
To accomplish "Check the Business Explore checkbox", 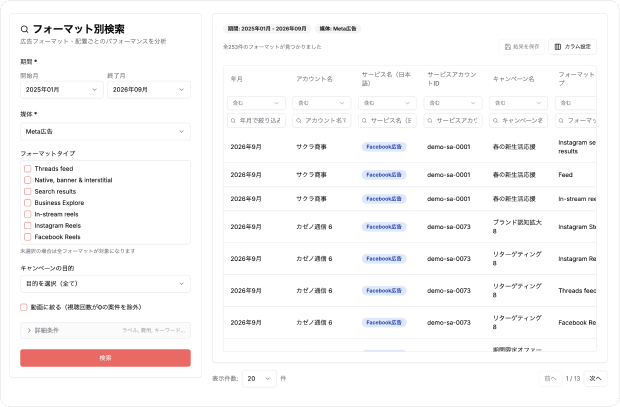I will click(x=28, y=203).
